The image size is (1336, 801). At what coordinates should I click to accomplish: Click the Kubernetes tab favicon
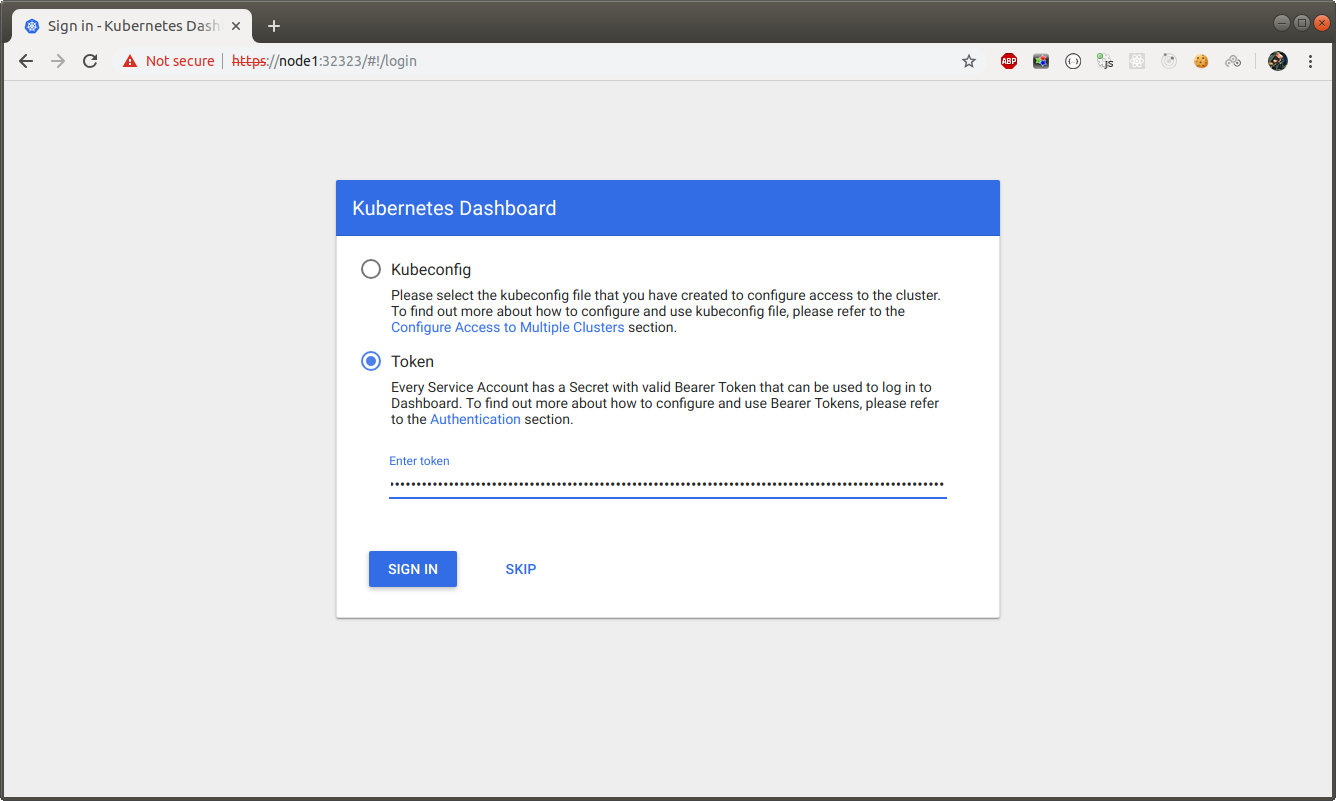(32, 26)
